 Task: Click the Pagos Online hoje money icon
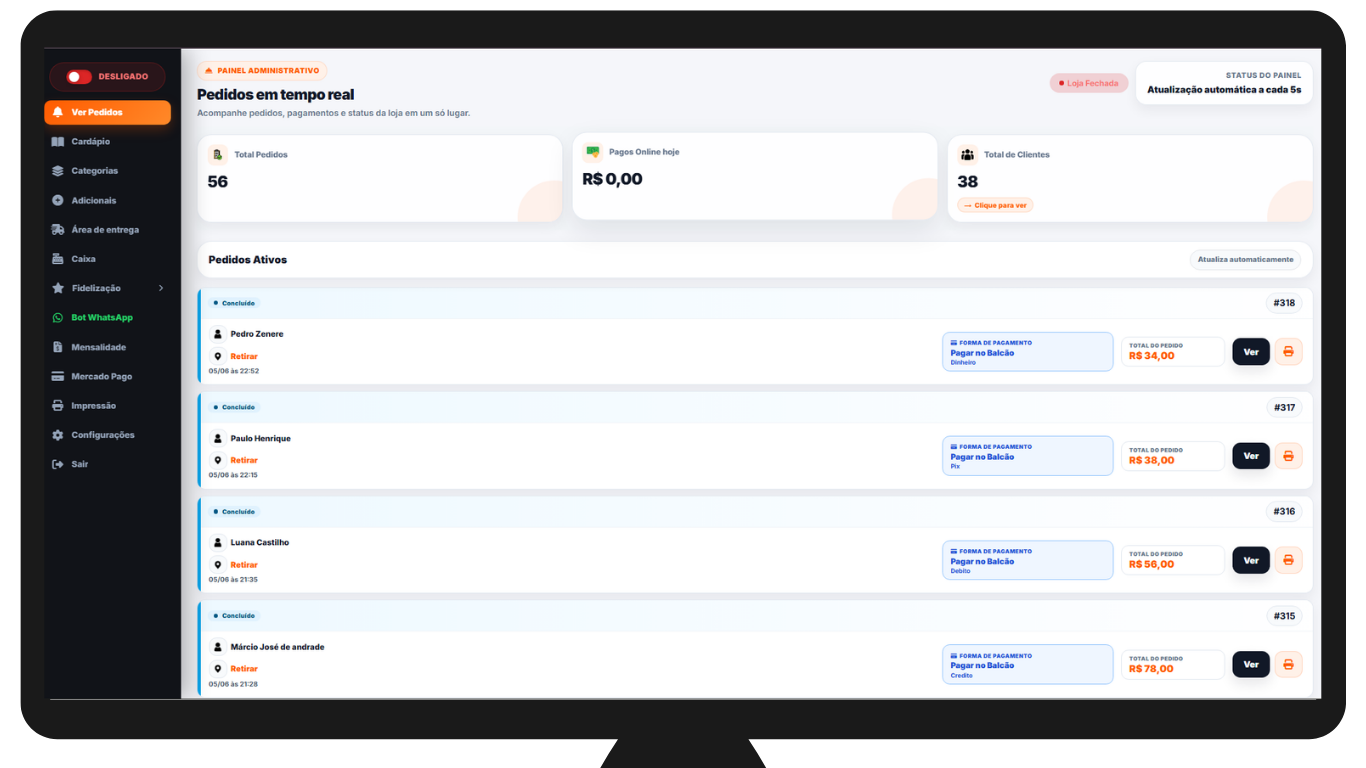pyautogui.click(x=593, y=152)
